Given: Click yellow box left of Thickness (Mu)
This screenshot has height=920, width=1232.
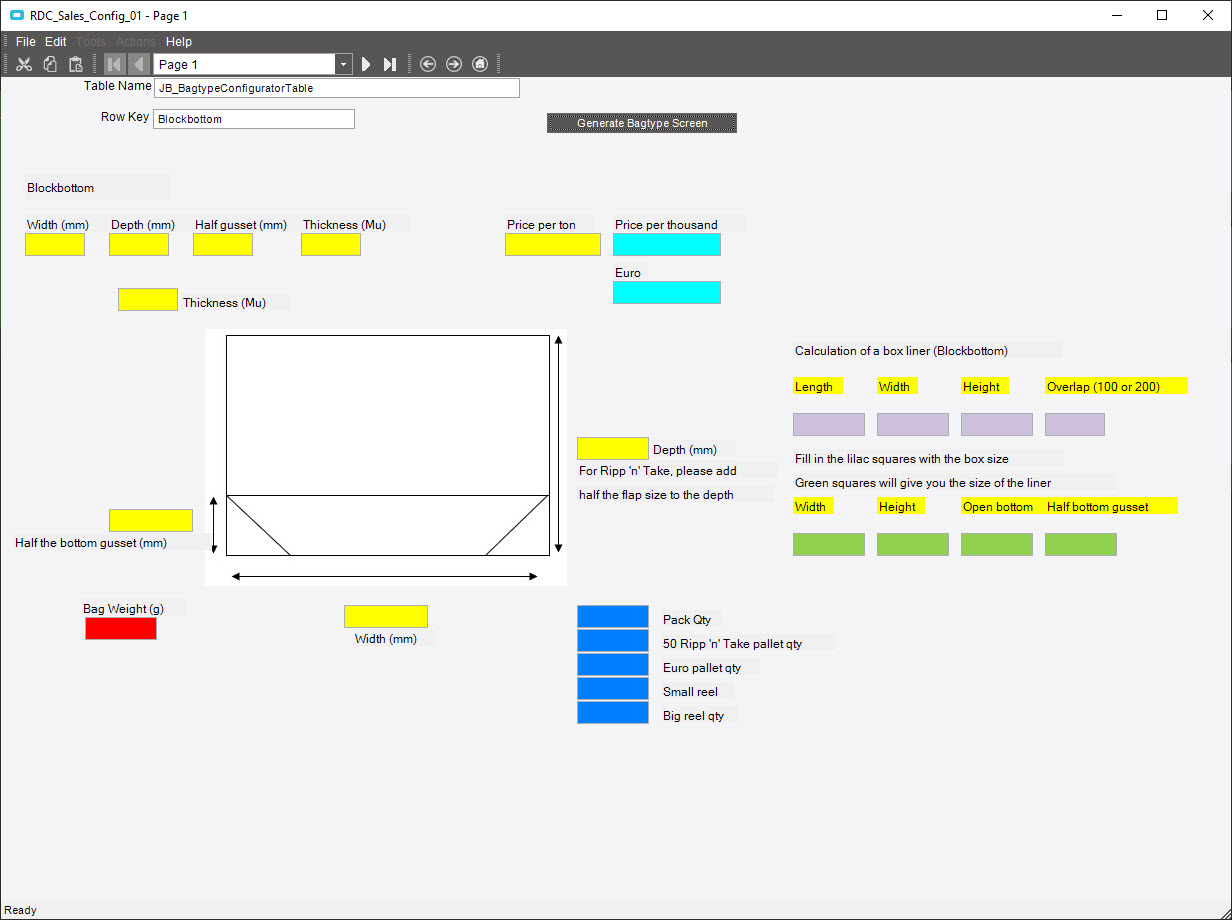Looking at the screenshot, I should [148, 299].
